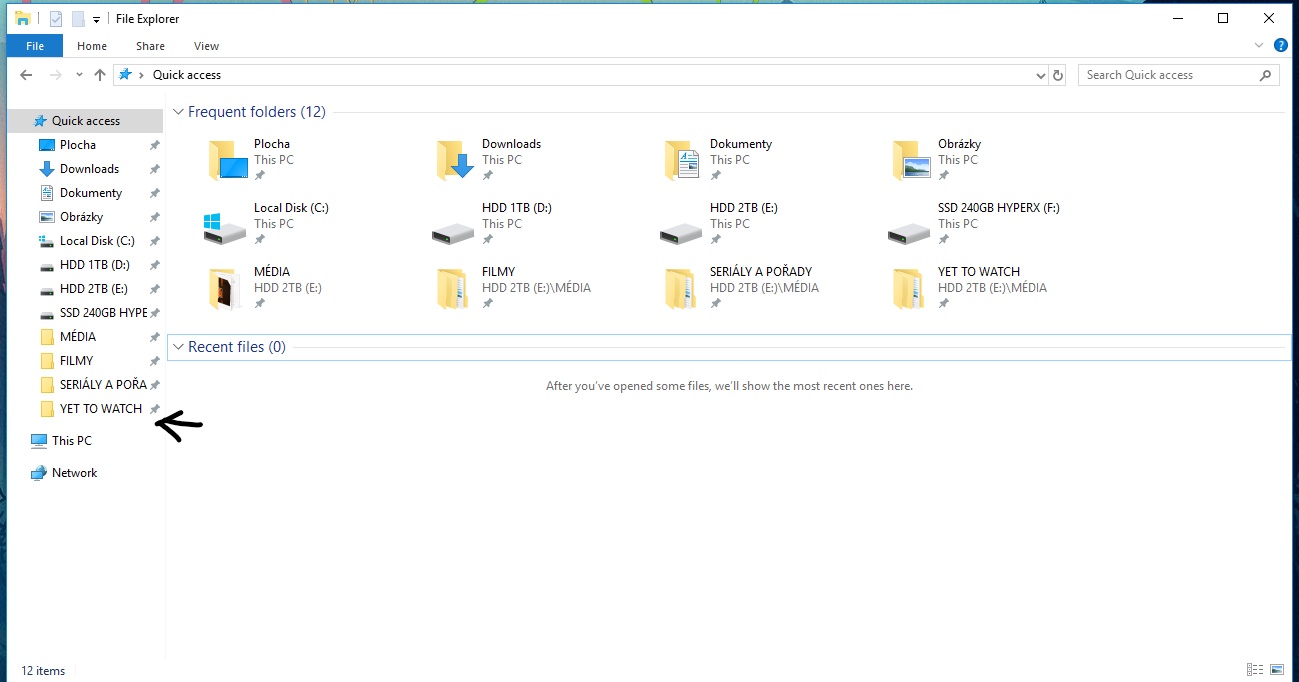
Task: Click the Up directory arrow
Action: 99,75
